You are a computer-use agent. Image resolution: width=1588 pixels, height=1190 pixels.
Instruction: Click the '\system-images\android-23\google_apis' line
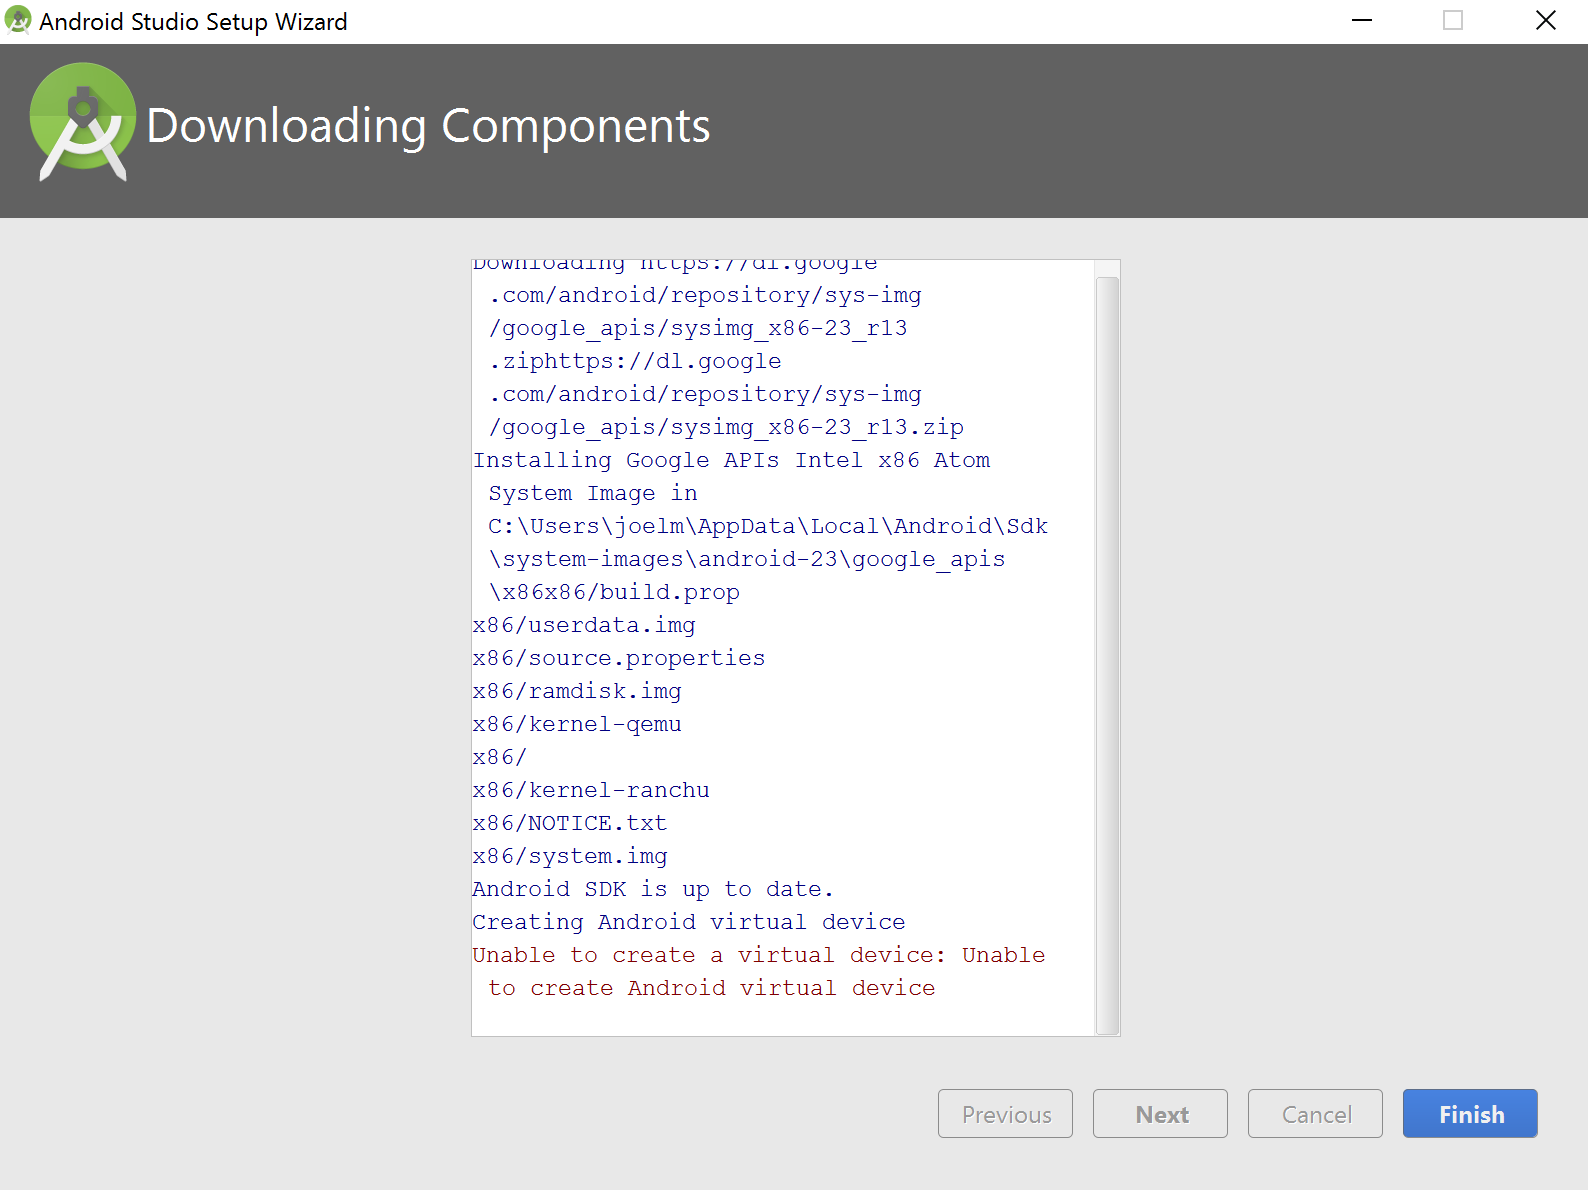pos(747,559)
